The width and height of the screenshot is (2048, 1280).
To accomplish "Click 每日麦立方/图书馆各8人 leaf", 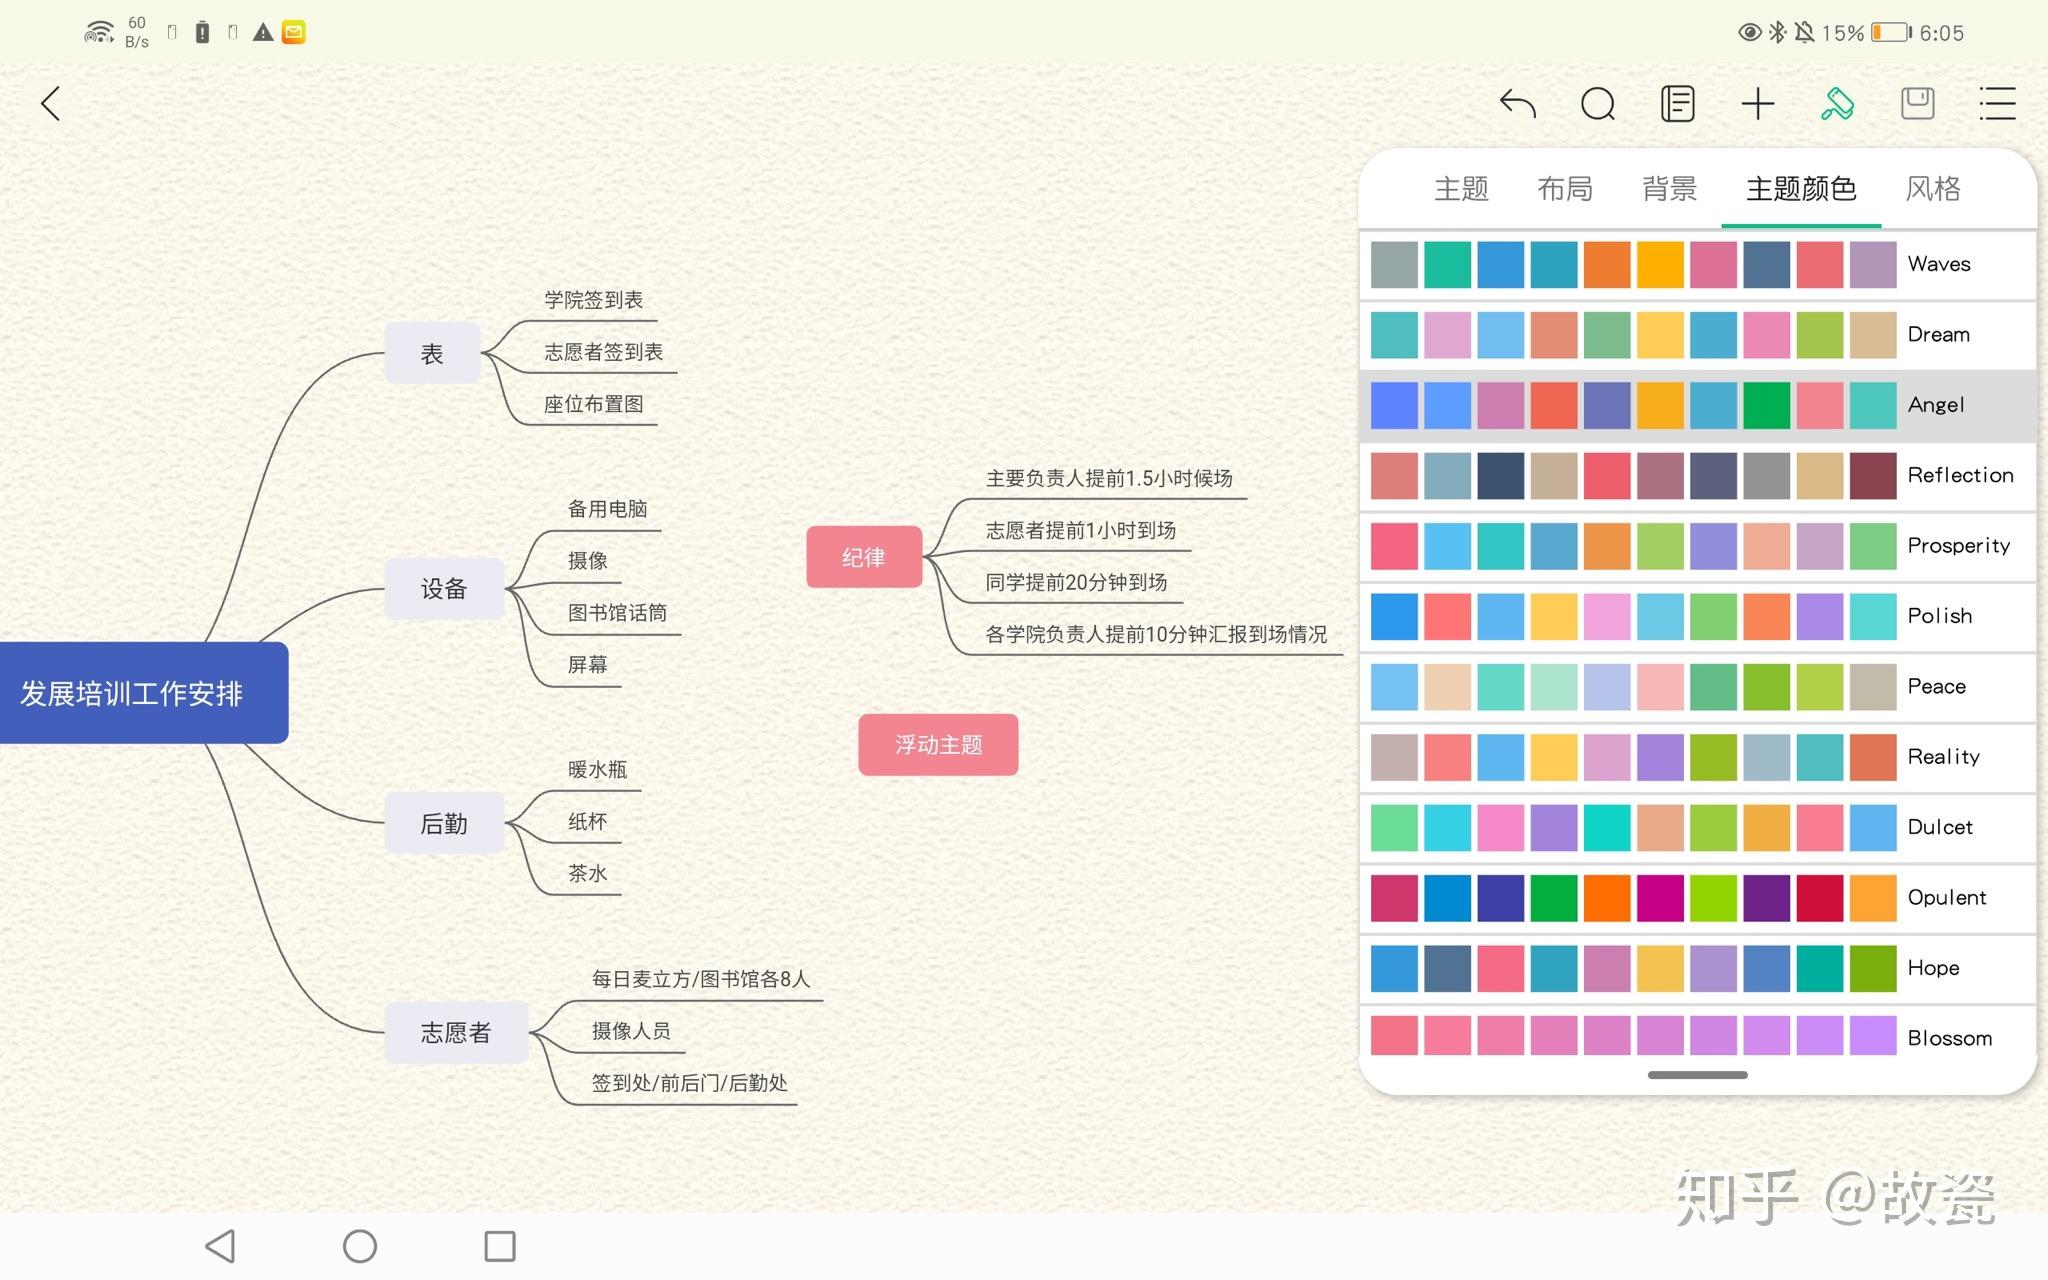I will coord(700,979).
